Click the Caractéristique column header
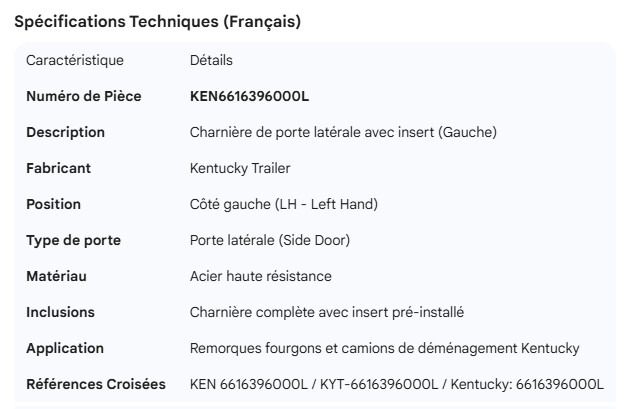The image size is (627, 409). click(x=75, y=60)
